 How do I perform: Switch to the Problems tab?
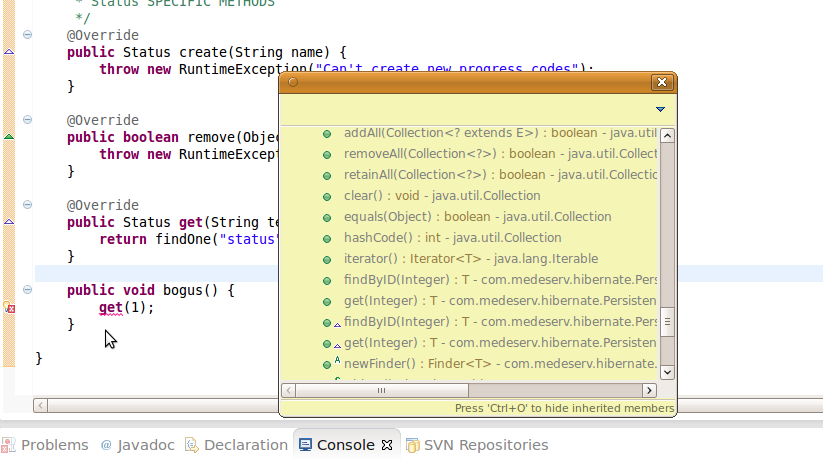[x=55, y=445]
